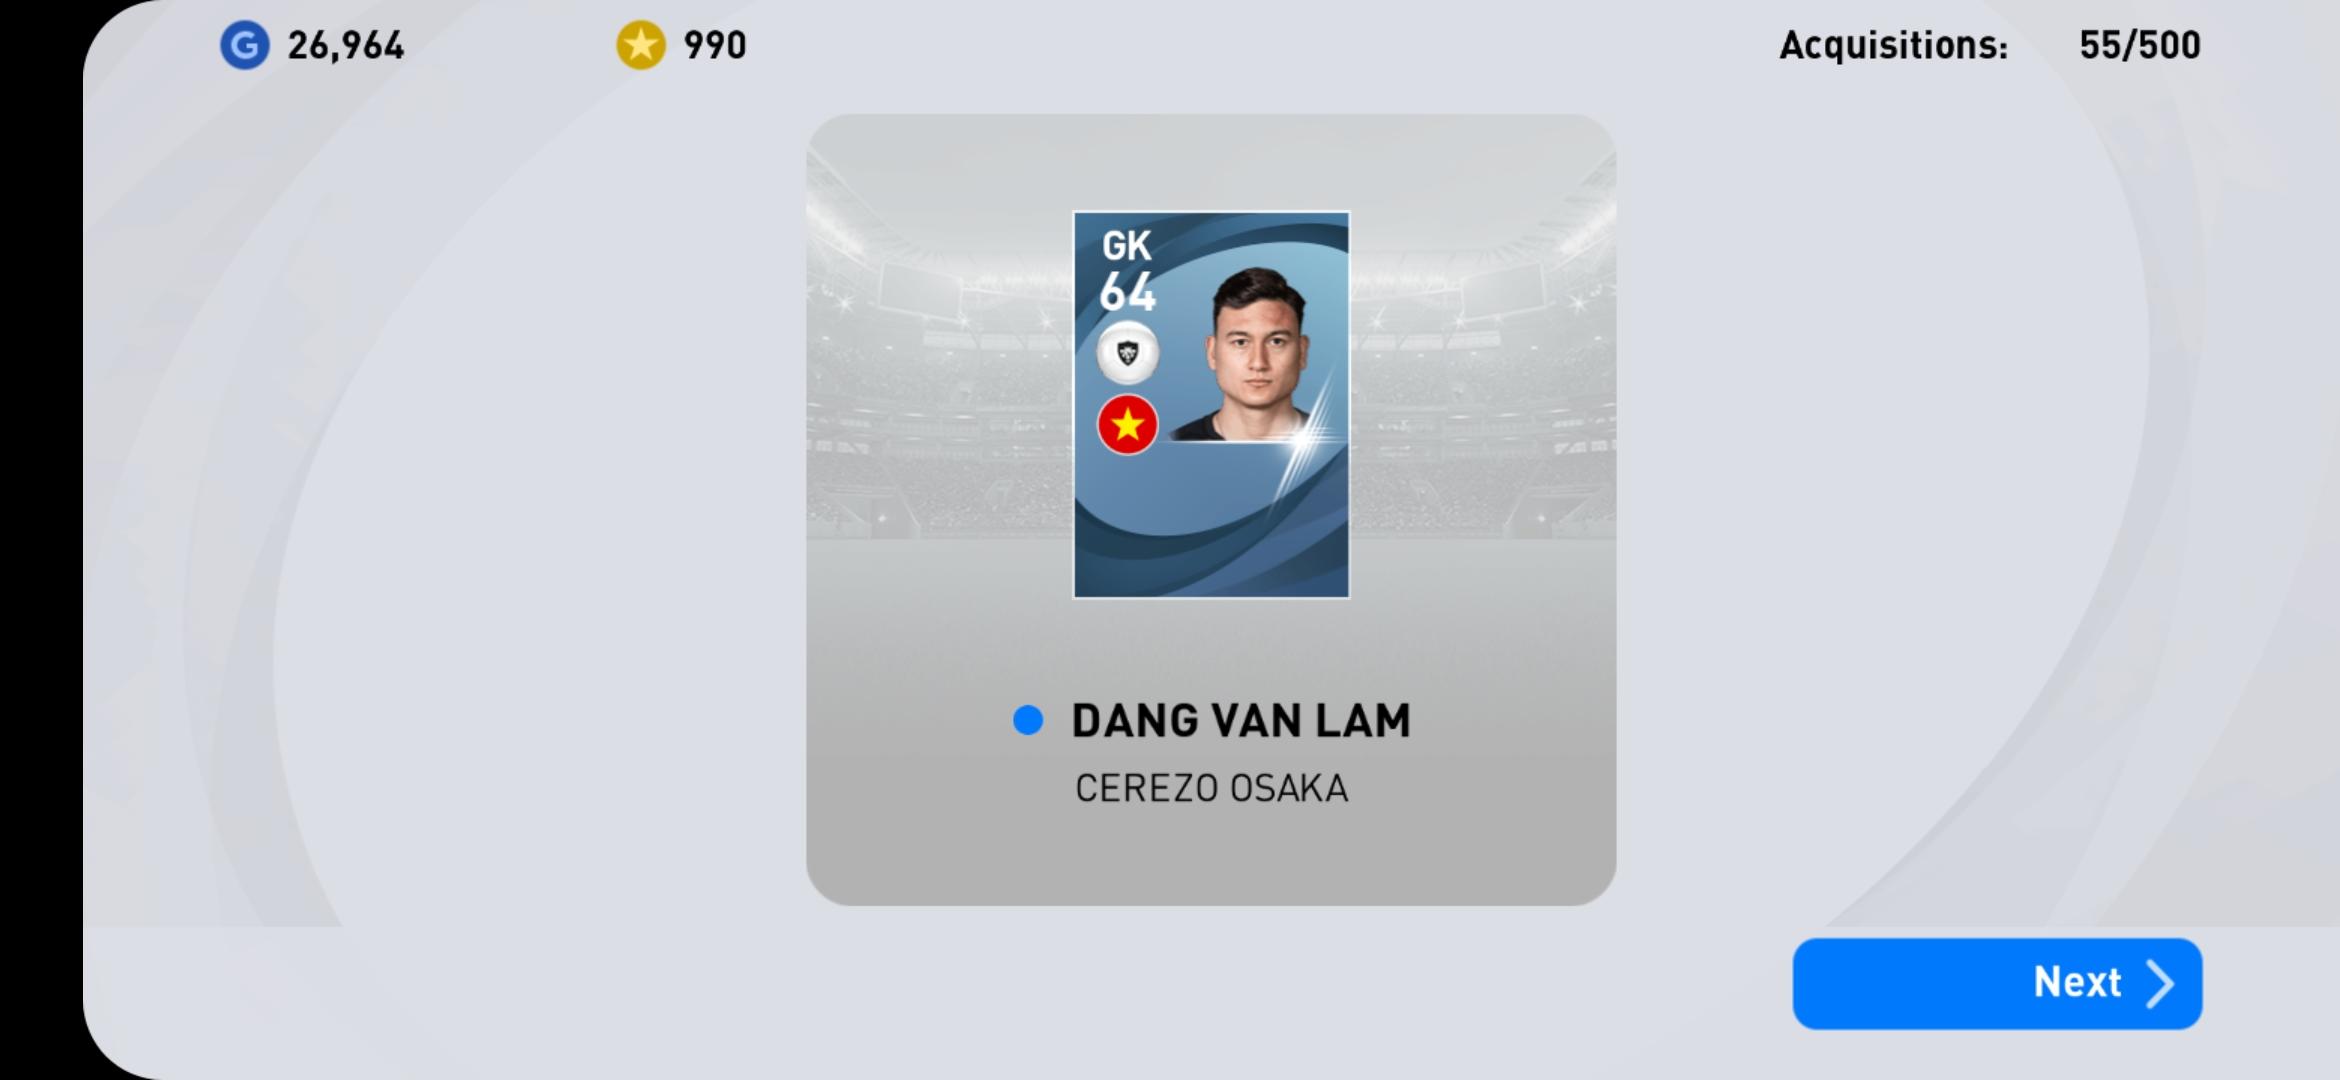Tap the 26,964 GP balance

[x=346, y=46]
